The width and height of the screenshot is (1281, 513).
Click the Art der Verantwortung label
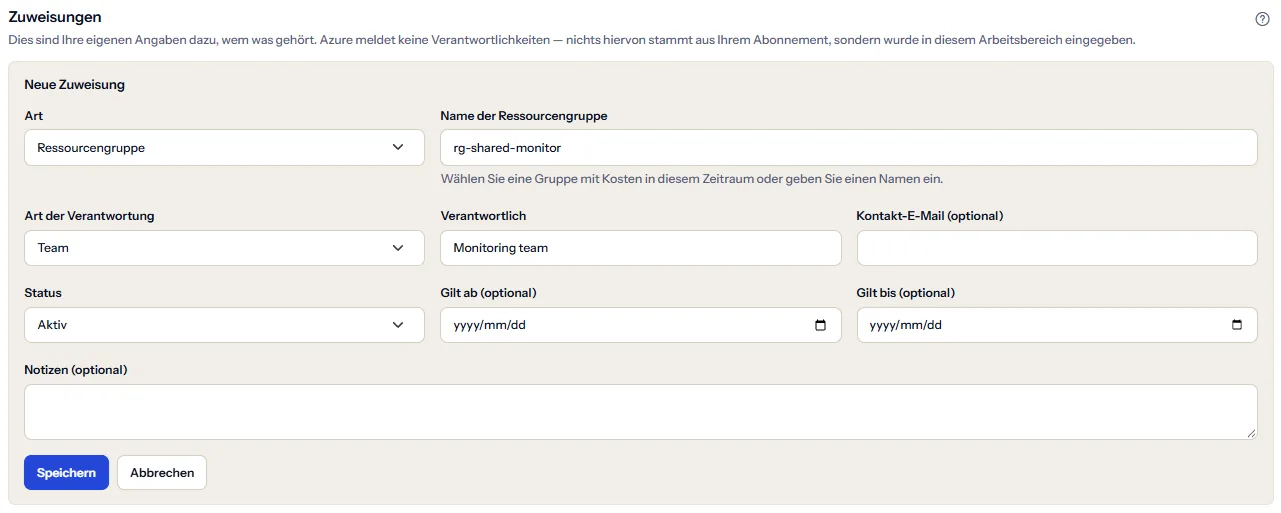(89, 216)
